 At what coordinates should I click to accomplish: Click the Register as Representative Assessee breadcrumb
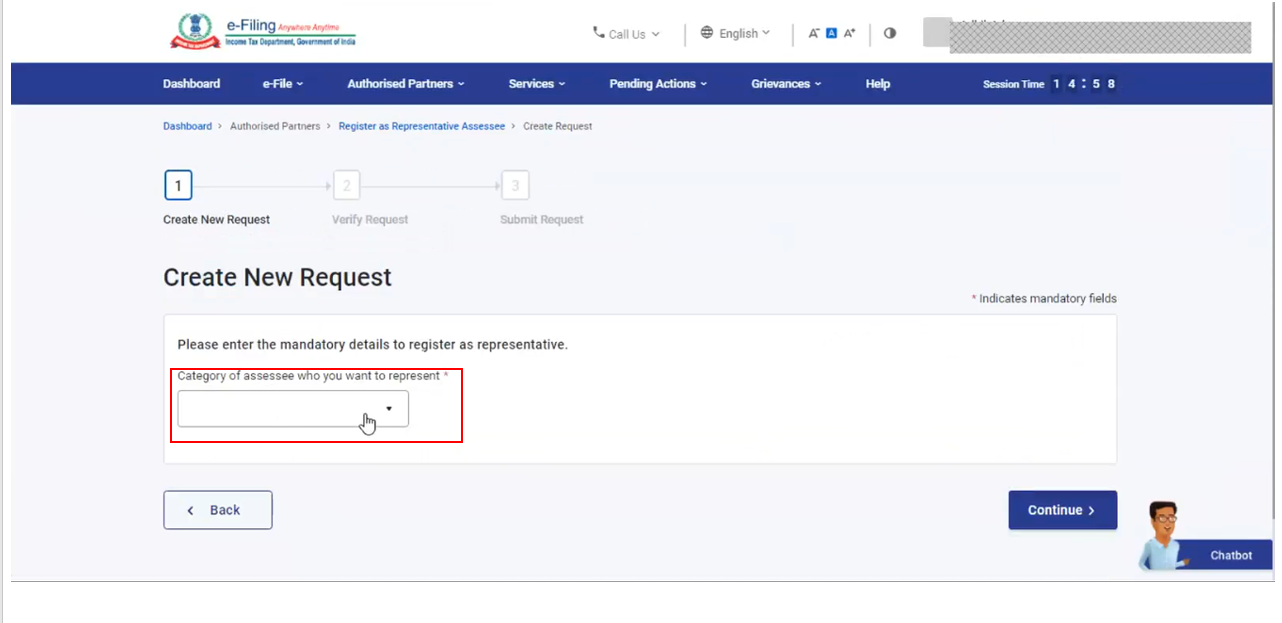[x=421, y=126]
